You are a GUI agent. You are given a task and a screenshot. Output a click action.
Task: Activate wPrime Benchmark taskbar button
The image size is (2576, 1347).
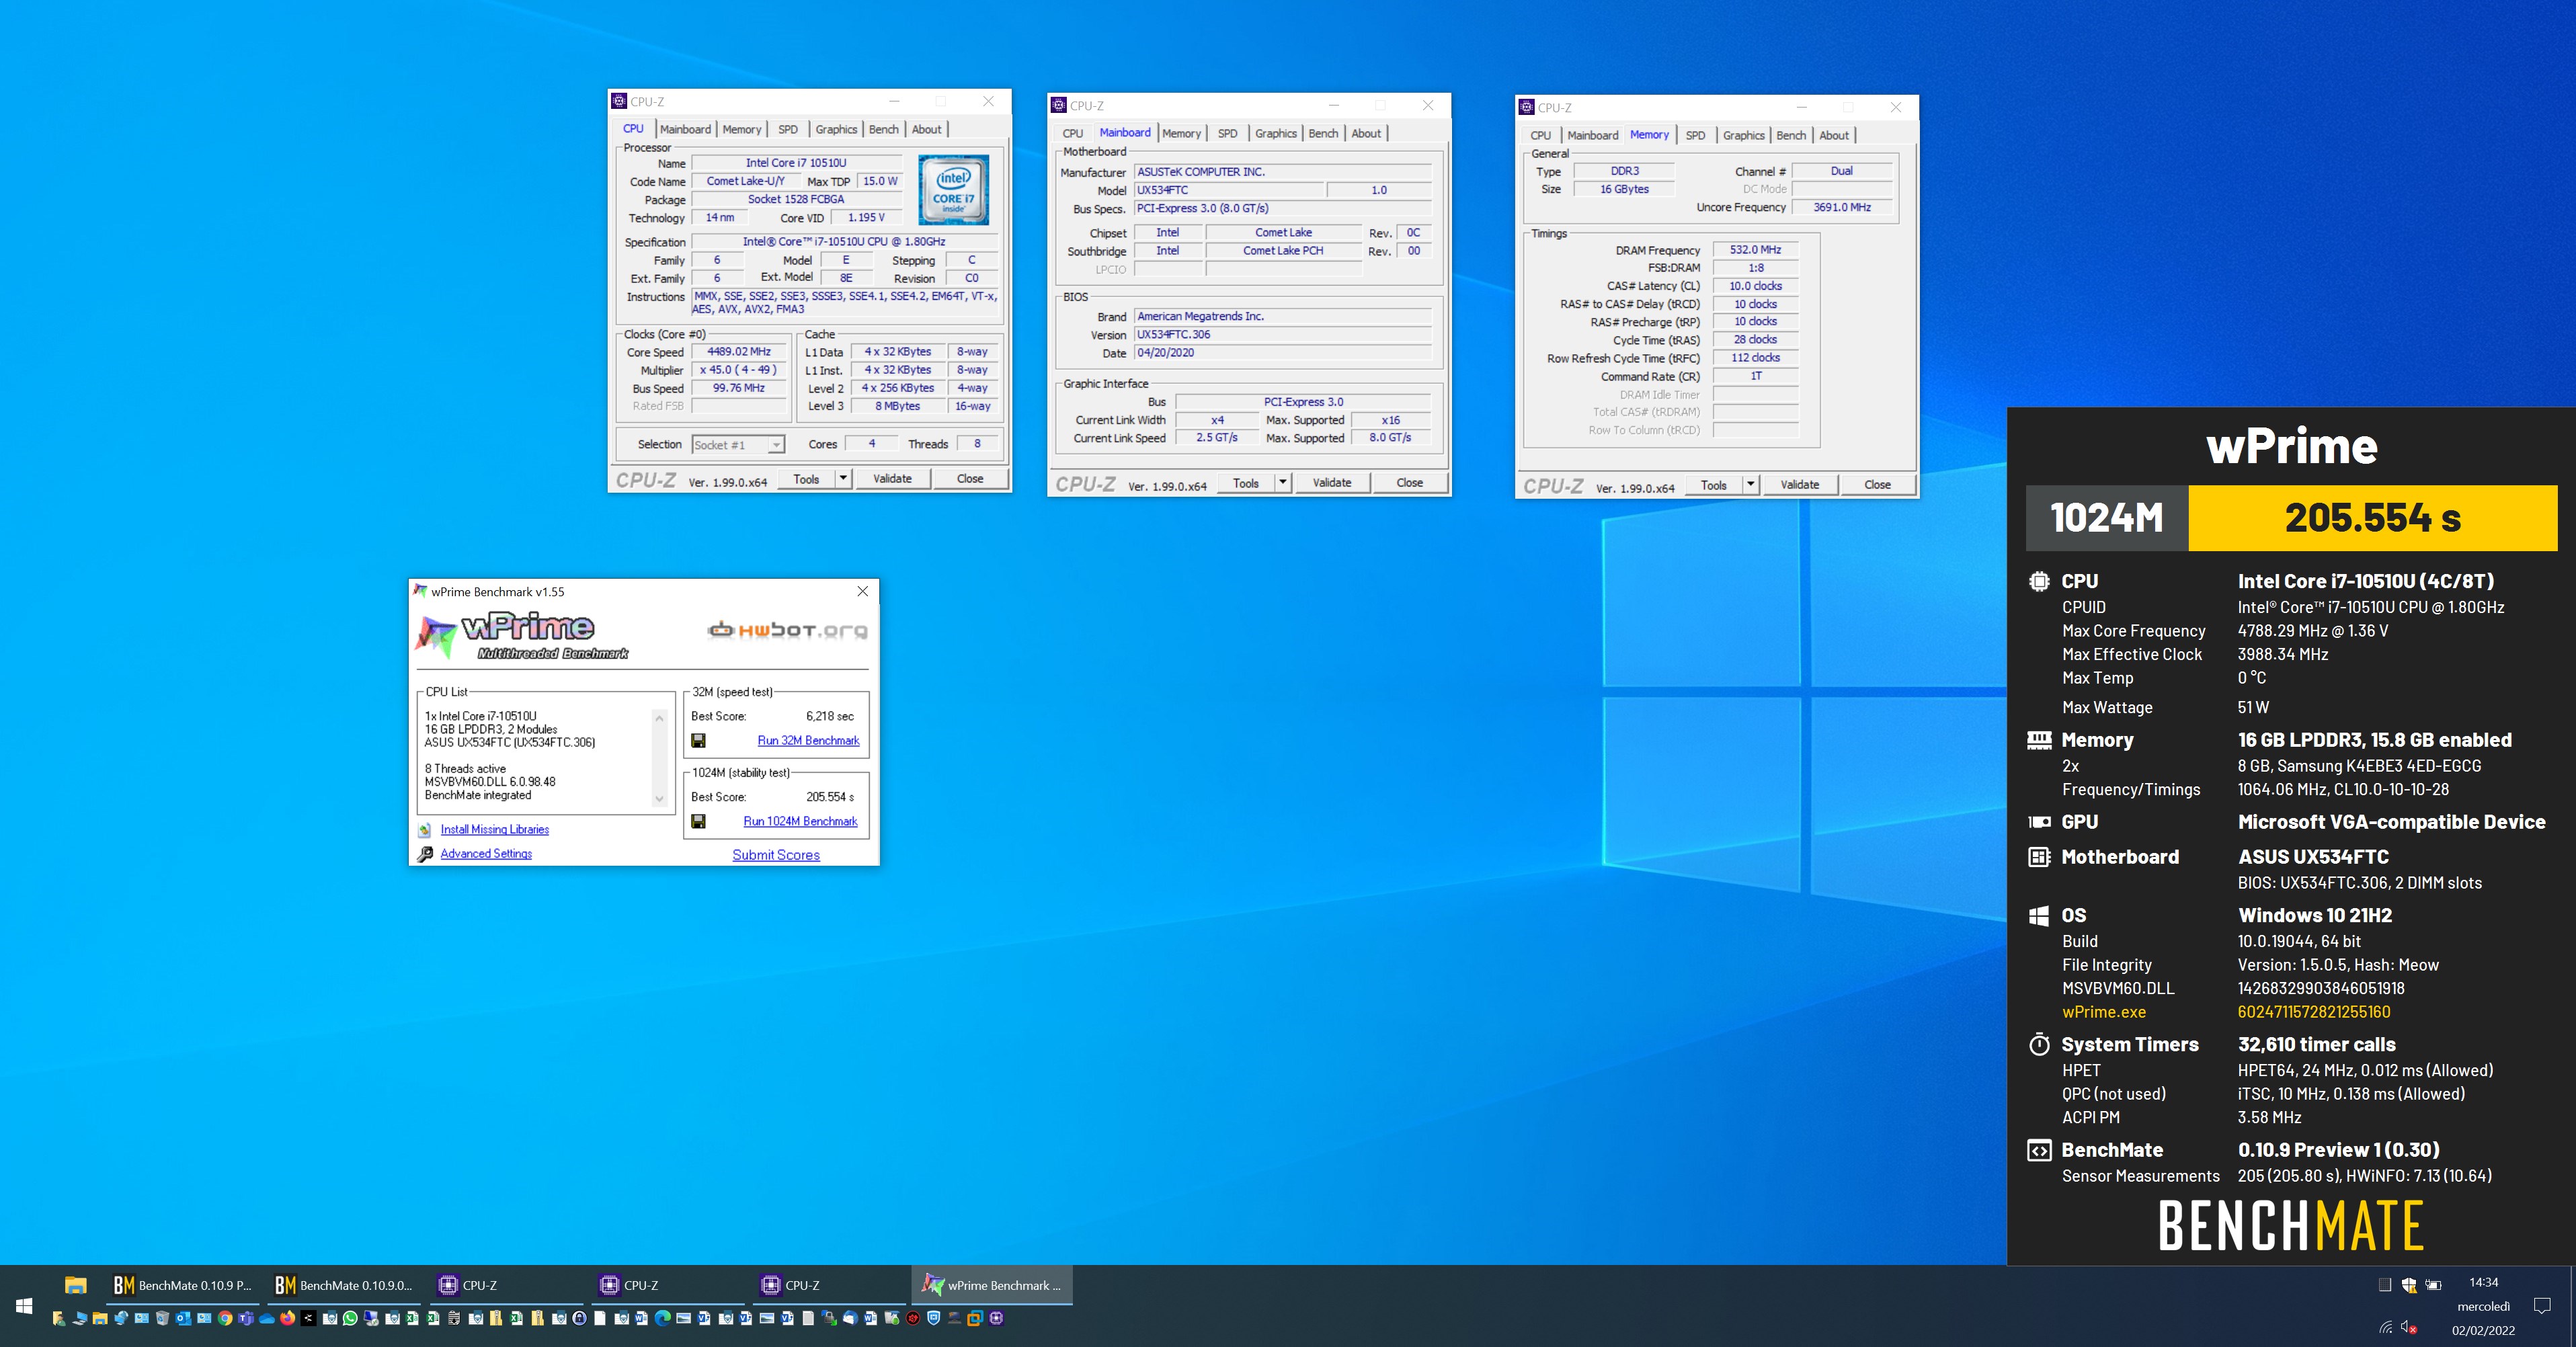click(x=992, y=1285)
